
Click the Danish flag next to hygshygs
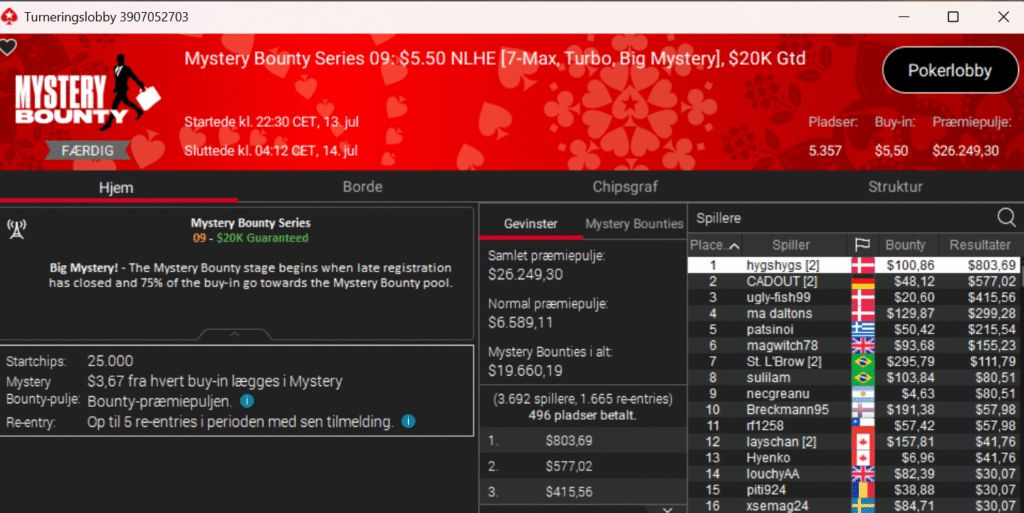point(863,265)
